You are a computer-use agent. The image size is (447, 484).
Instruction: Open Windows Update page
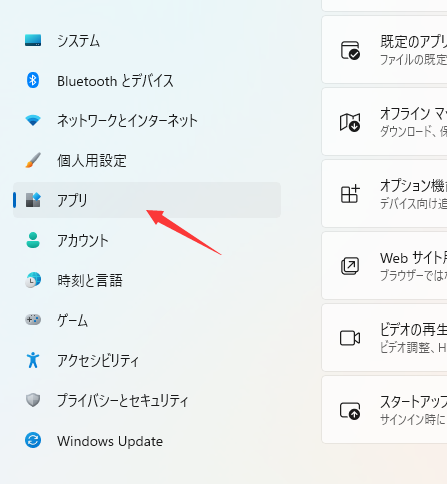click(x=147, y=440)
